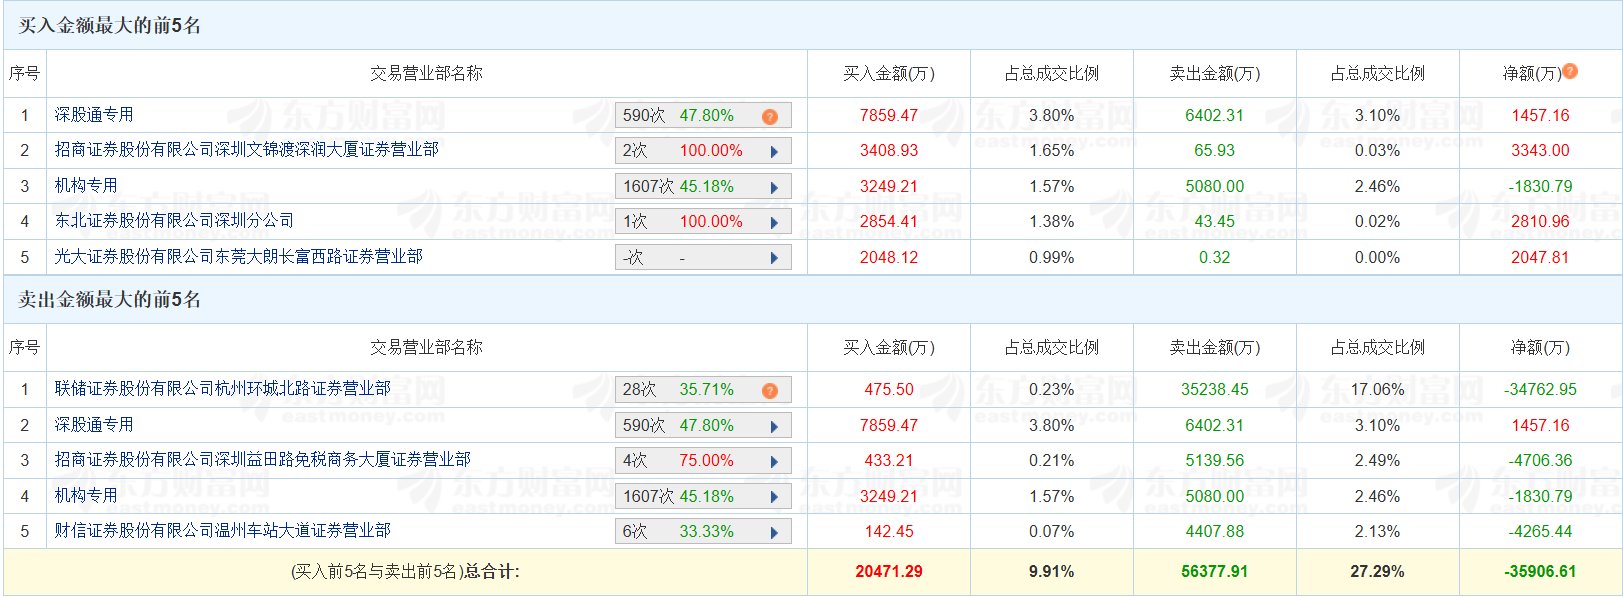Image resolution: width=1623 pixels, height=597 pixels.
Task: Click 净额(万) header in sell table
Action: coord(1540,348)
